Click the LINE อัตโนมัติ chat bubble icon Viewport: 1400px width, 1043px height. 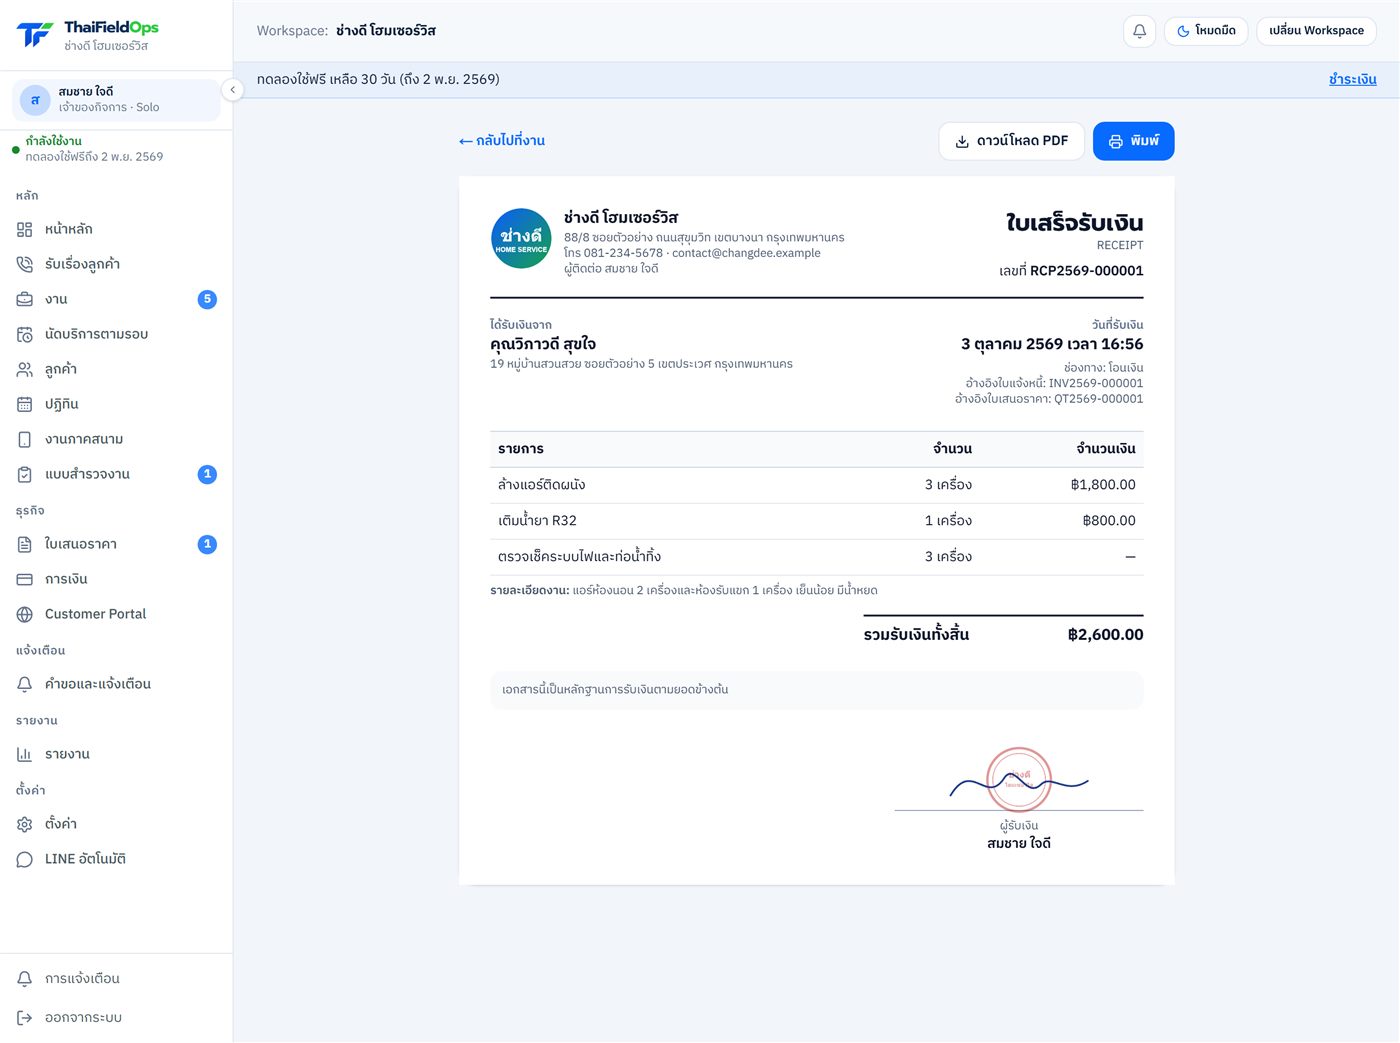(x=25, y=859)
